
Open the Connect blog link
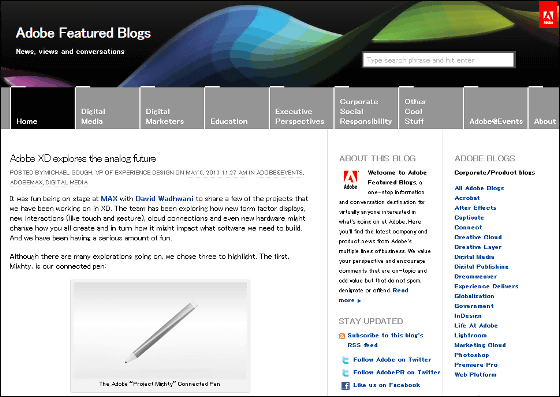468,227
